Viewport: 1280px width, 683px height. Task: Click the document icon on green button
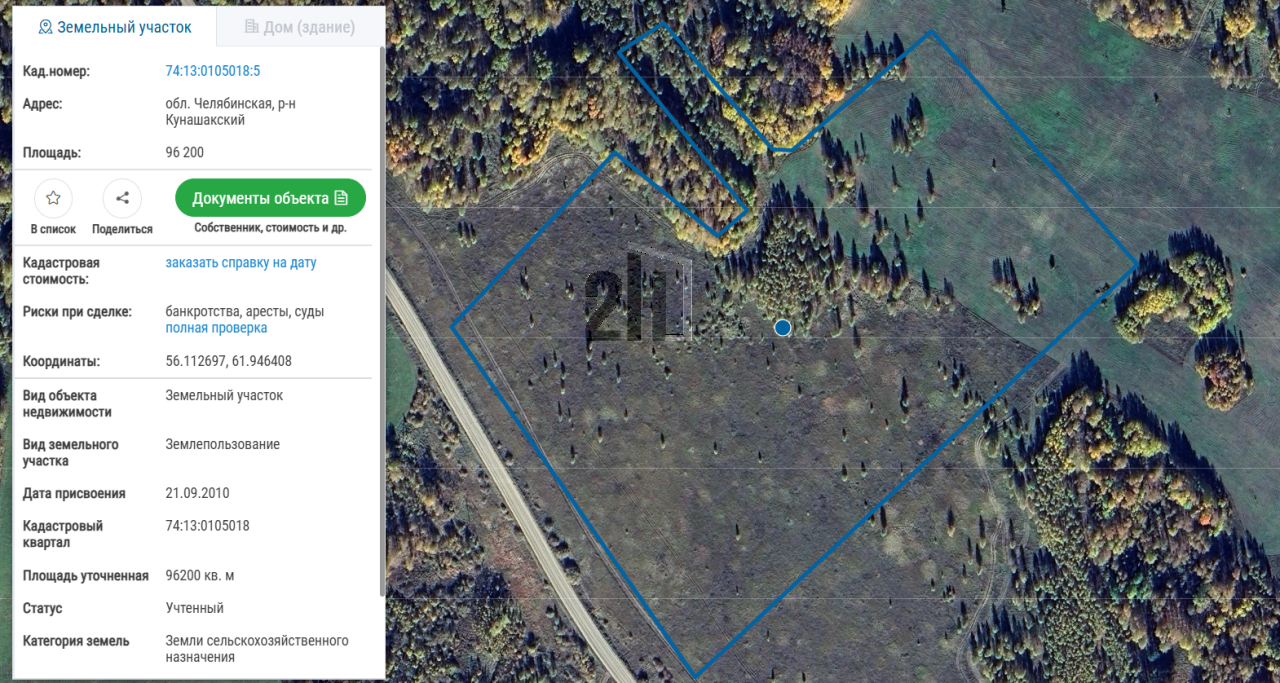click(341, 198)
